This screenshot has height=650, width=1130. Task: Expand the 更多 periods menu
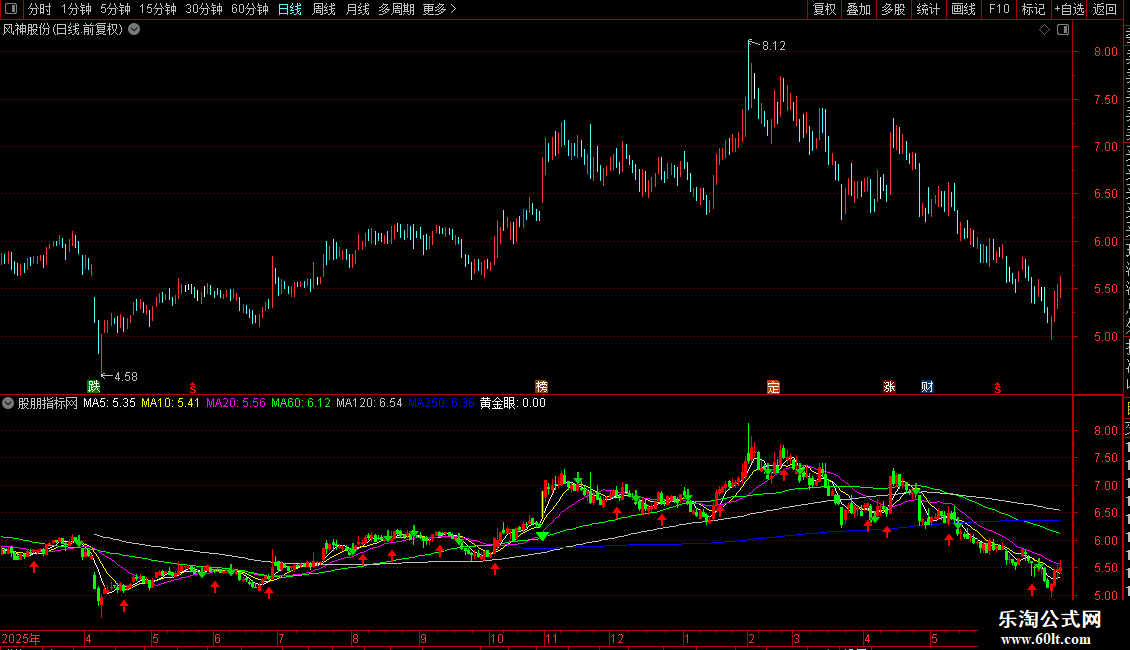439,9
